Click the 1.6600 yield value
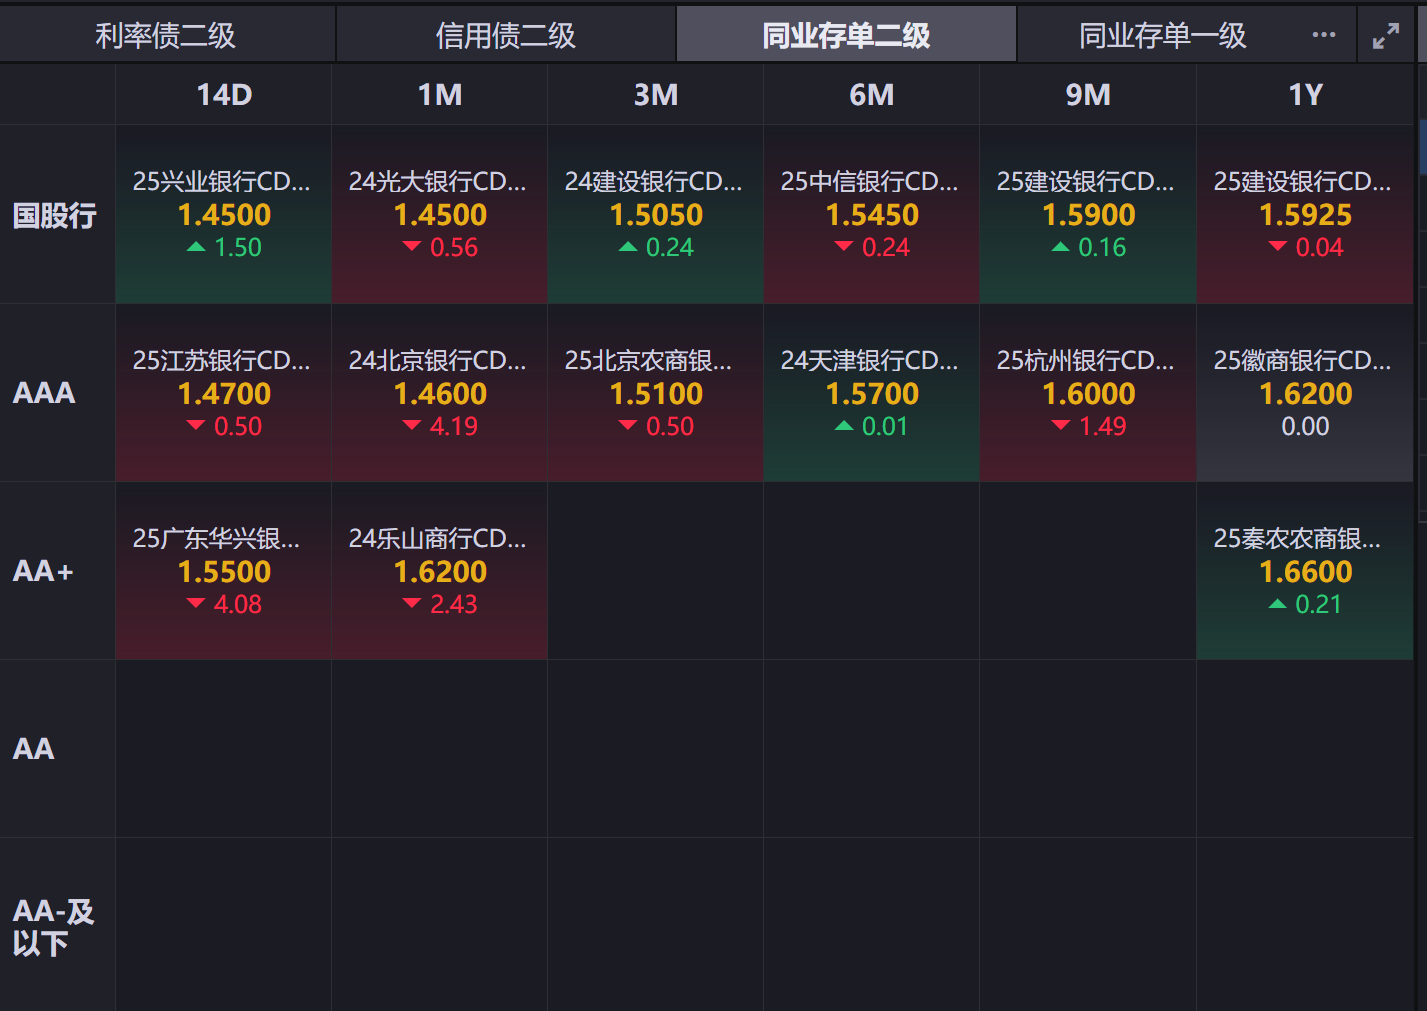Screen dimensions: 1427x1011 [1305, 572]
